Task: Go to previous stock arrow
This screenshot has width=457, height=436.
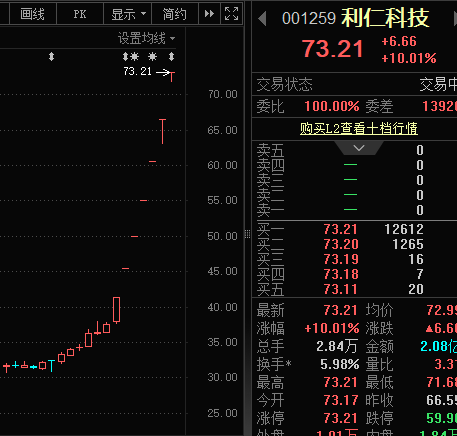Action: pyautogui.click(x=262, y=18)
